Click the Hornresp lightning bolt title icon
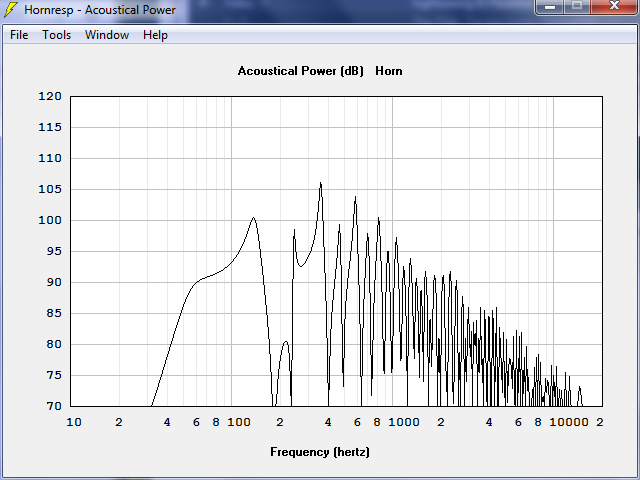The width and height of the screenshot is (640, 480). tap(11, 10)
